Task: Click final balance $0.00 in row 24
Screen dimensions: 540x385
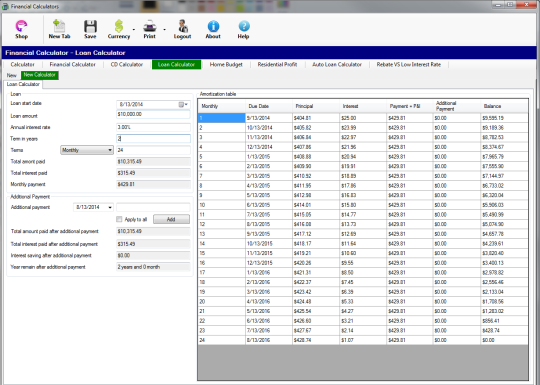Action: click(504, 340)
